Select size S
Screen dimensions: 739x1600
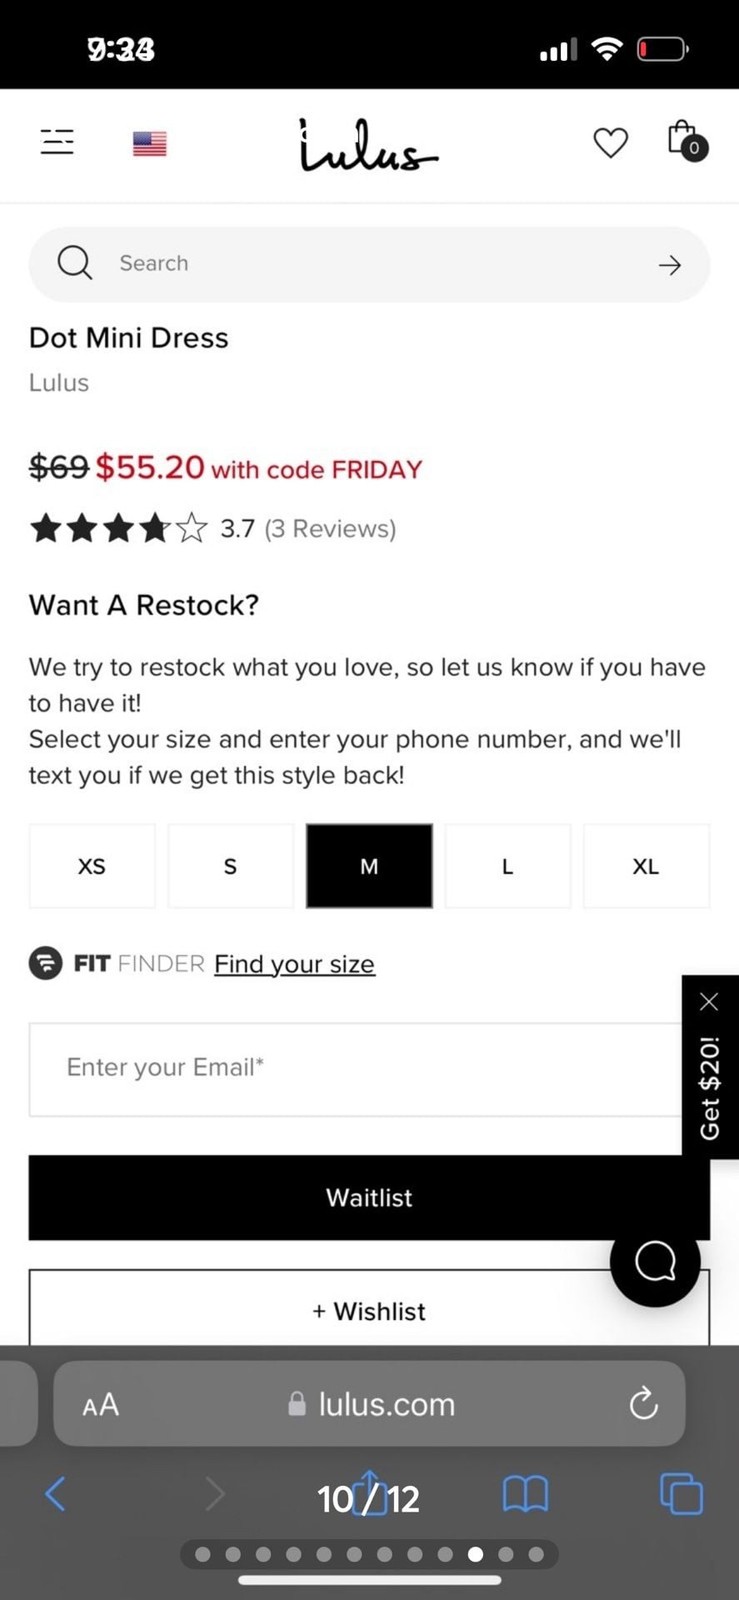coord(231,866)
